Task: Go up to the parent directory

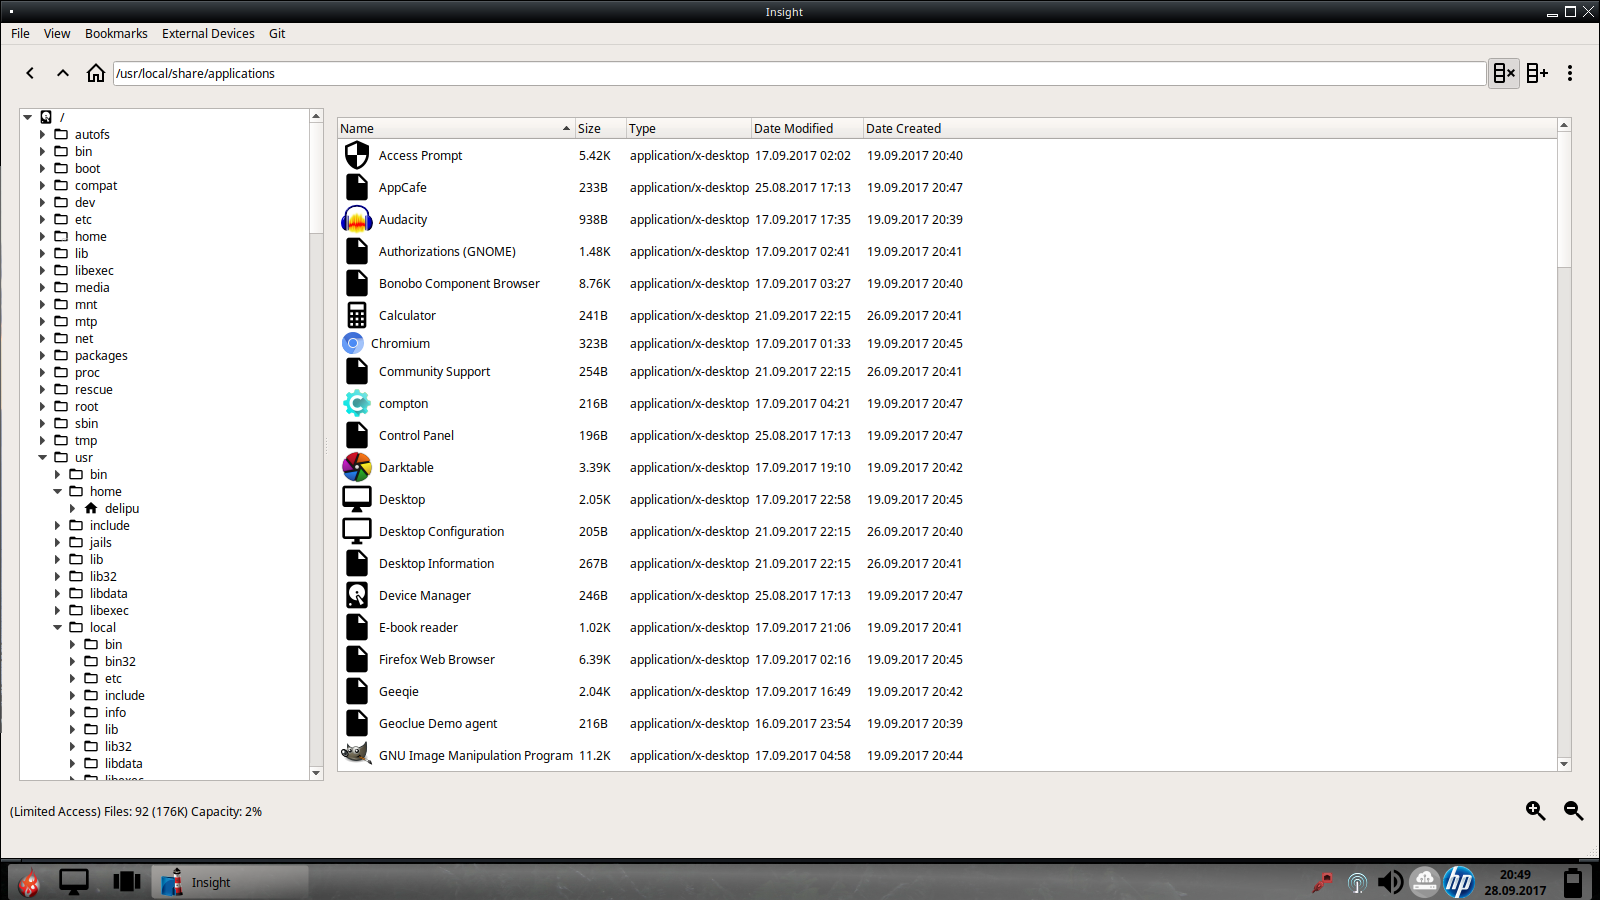Action: click(x=62, y=72)
